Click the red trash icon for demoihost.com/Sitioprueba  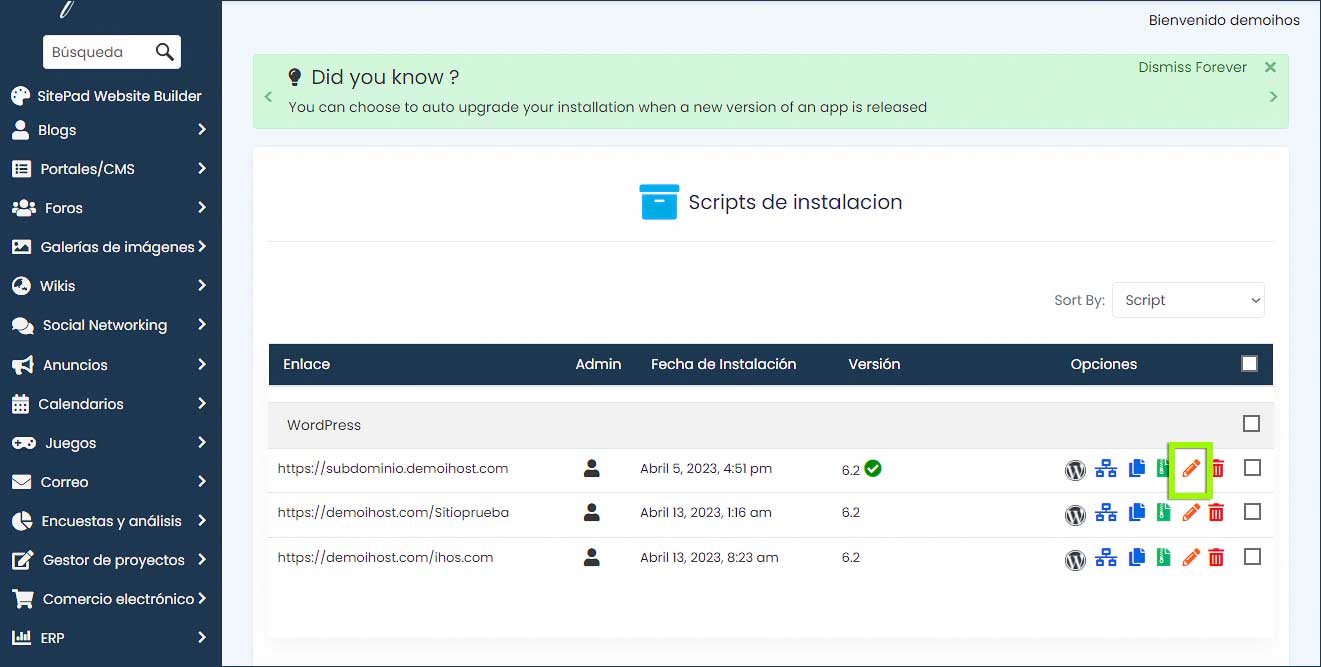[x=1216, y=513]
